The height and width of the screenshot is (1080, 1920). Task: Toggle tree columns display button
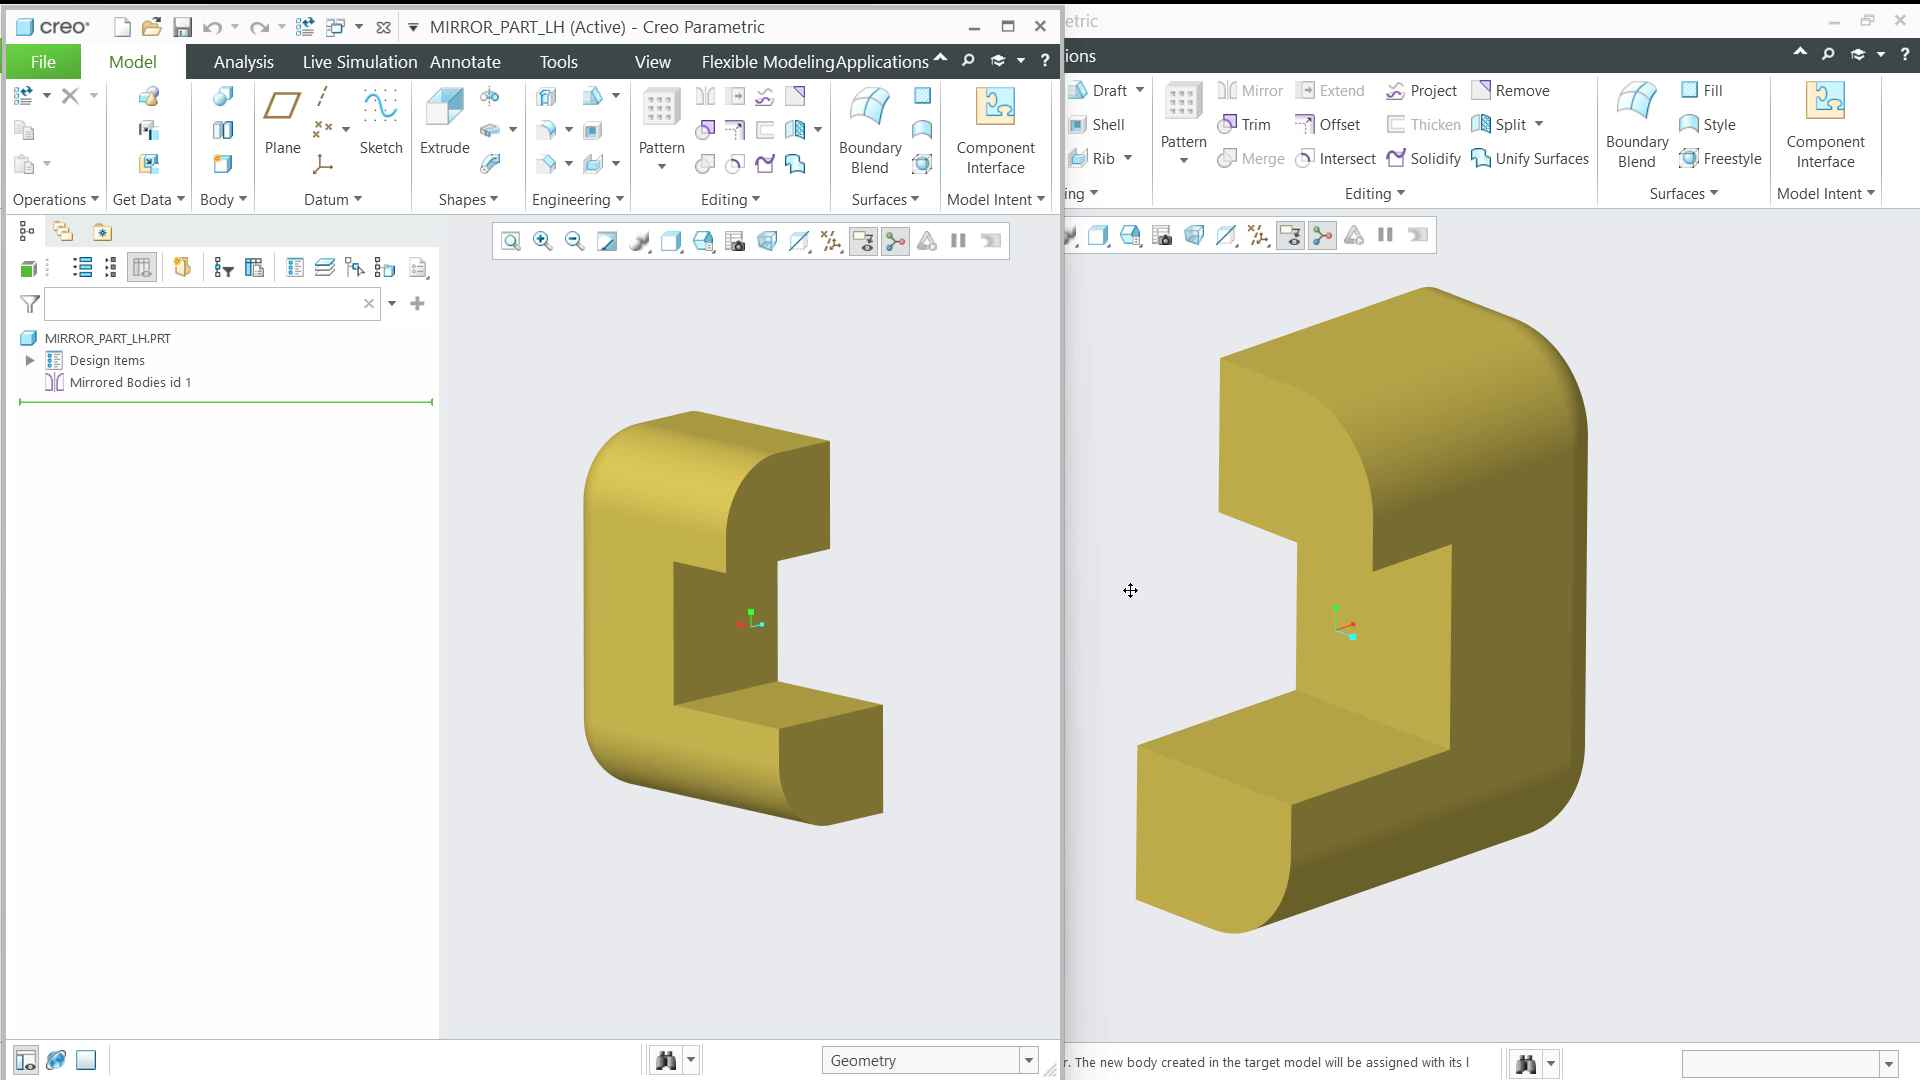tap(142, 267)
